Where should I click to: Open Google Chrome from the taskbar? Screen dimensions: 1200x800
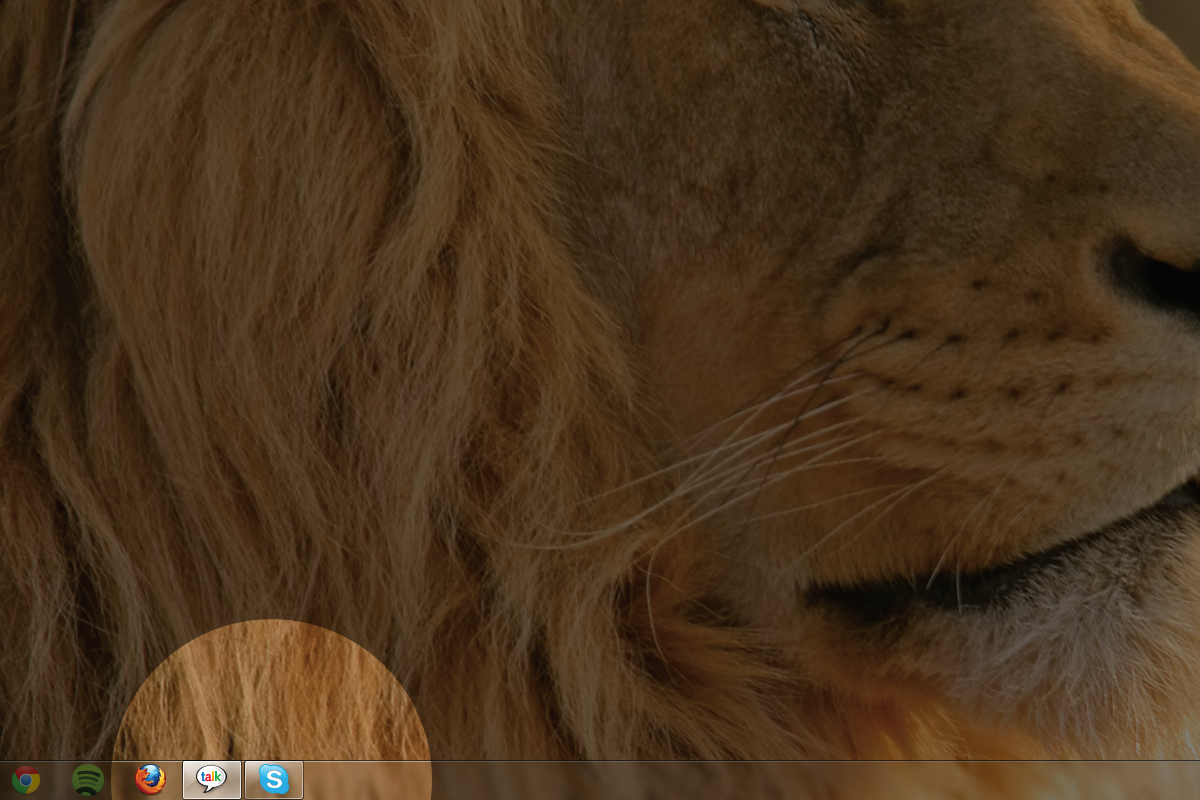pos(26,780)
